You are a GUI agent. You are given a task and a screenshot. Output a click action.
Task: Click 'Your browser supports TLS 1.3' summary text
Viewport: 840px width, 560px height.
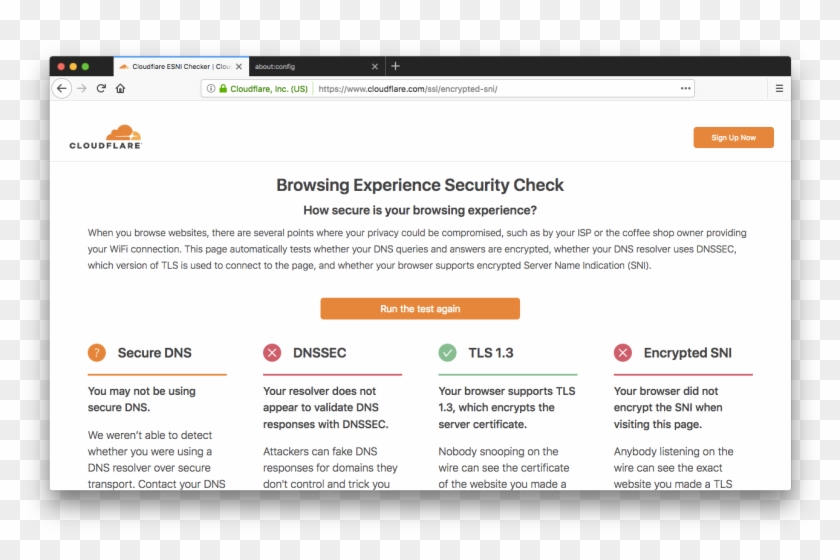pyautogui.click(x=507, y=407)
